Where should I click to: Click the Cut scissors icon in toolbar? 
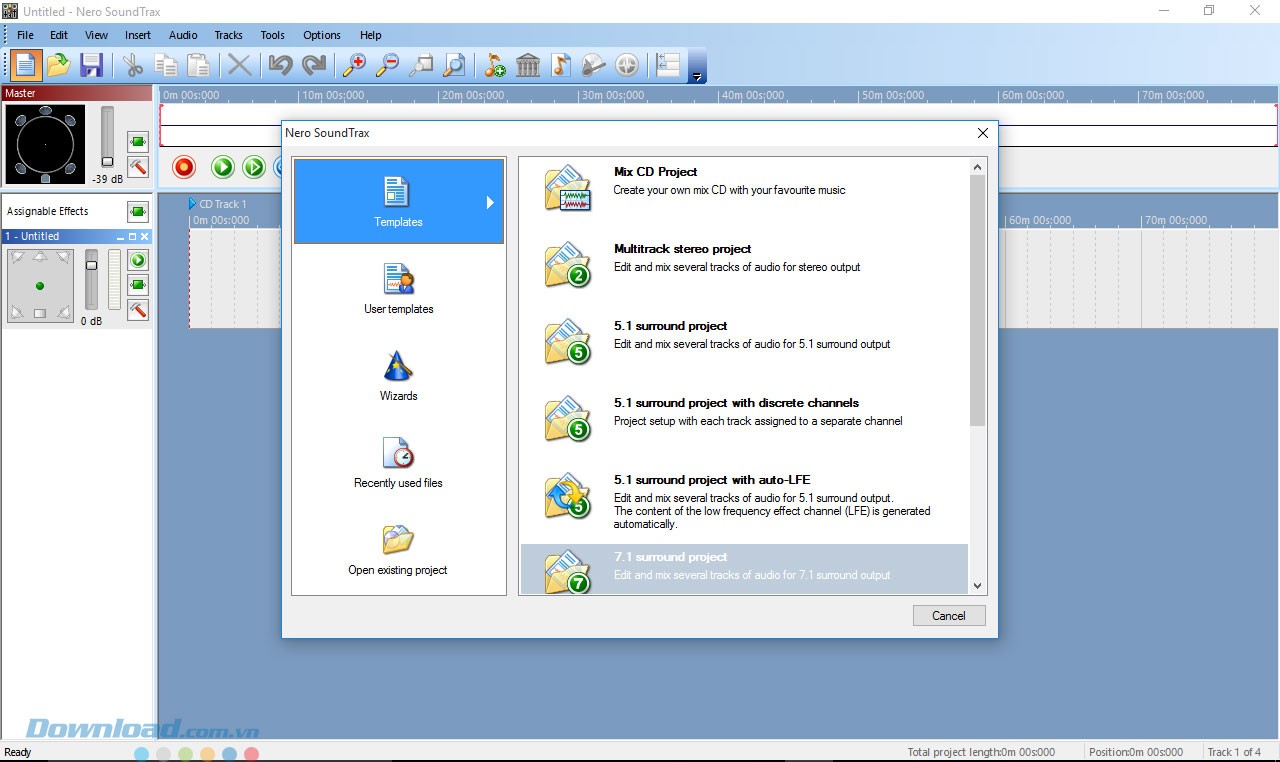point(133,66)
